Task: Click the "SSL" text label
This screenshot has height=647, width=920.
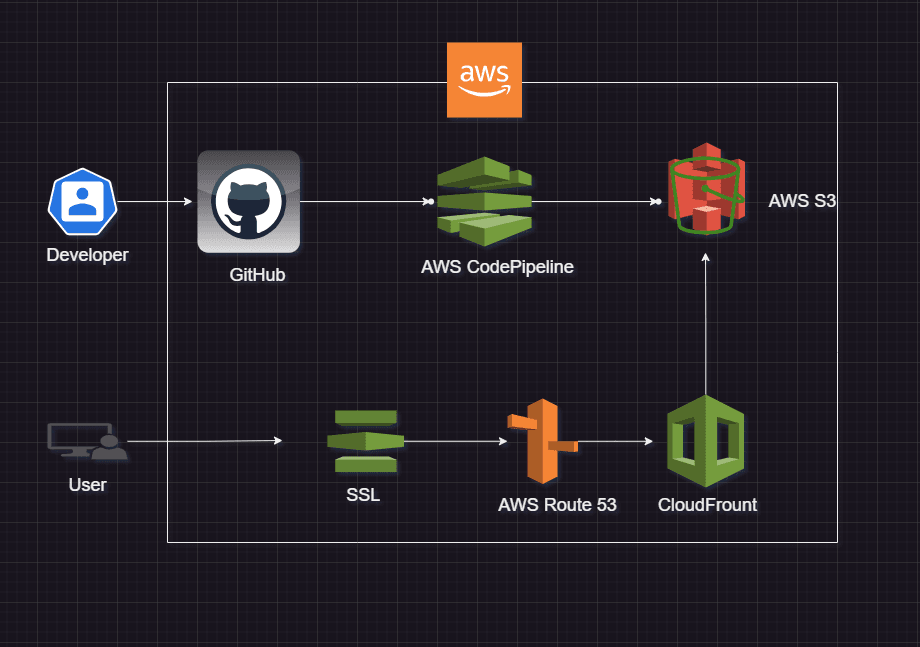Action: tap(363, 495)
